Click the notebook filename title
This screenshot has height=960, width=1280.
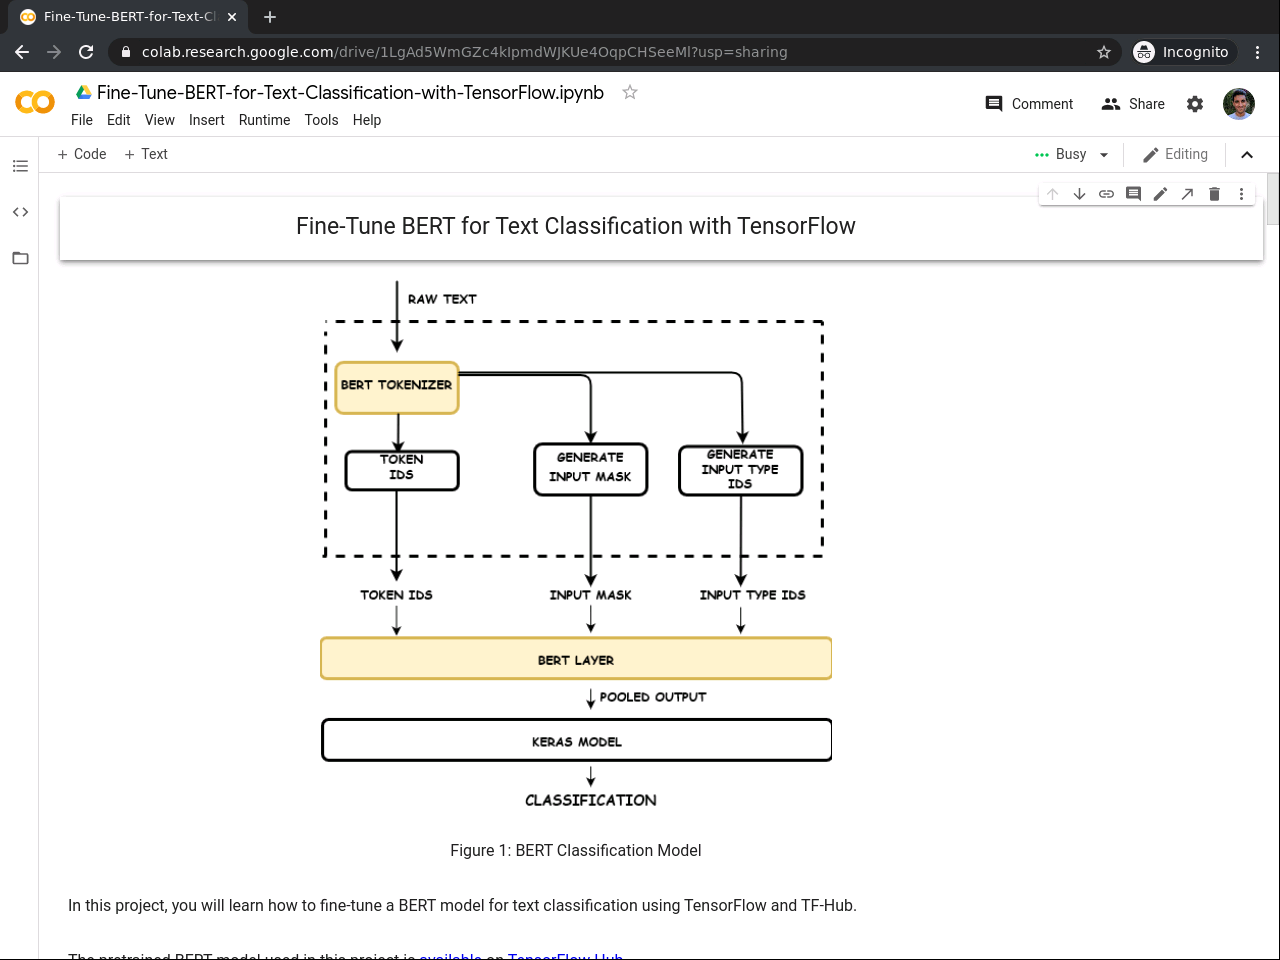pyautogui.click(x=350, y=92)
